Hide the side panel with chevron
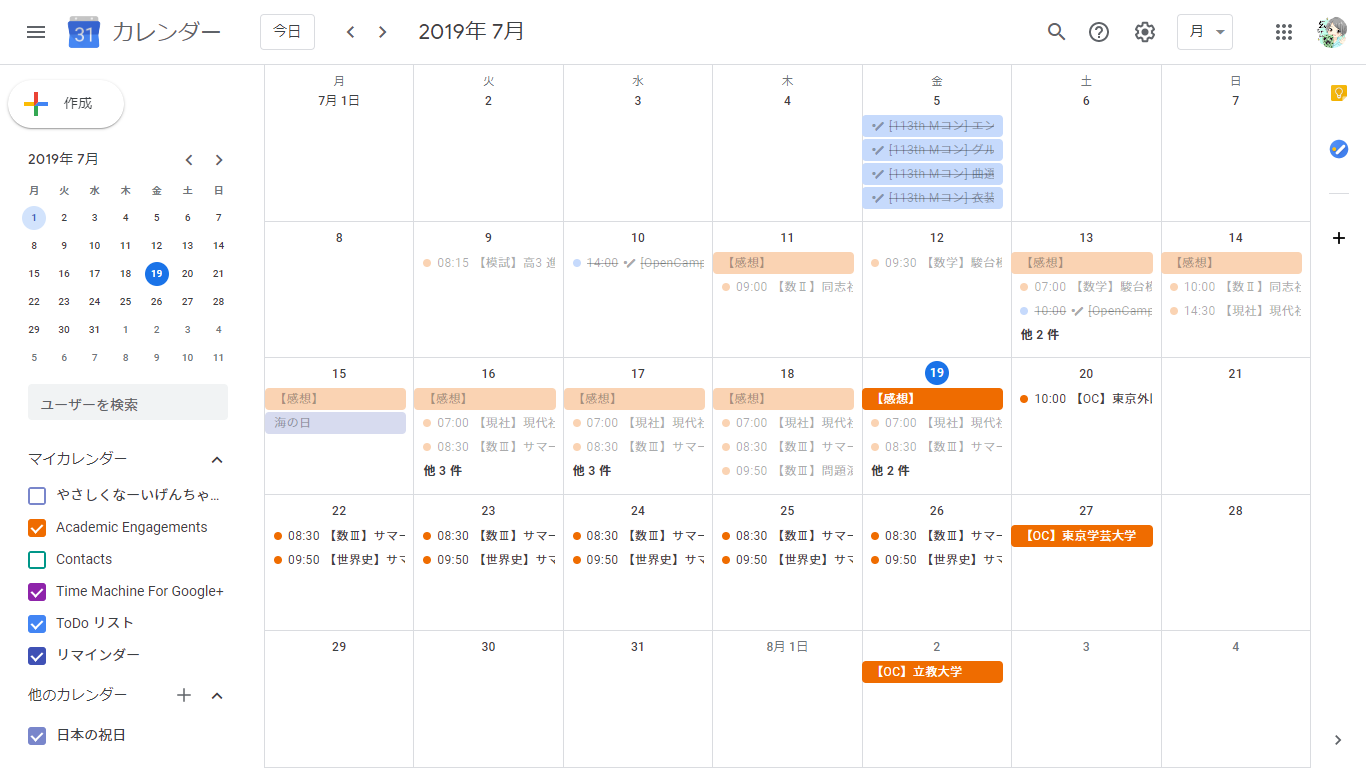The width and height of the screenshot is (1366, 768). [1339, 740]
